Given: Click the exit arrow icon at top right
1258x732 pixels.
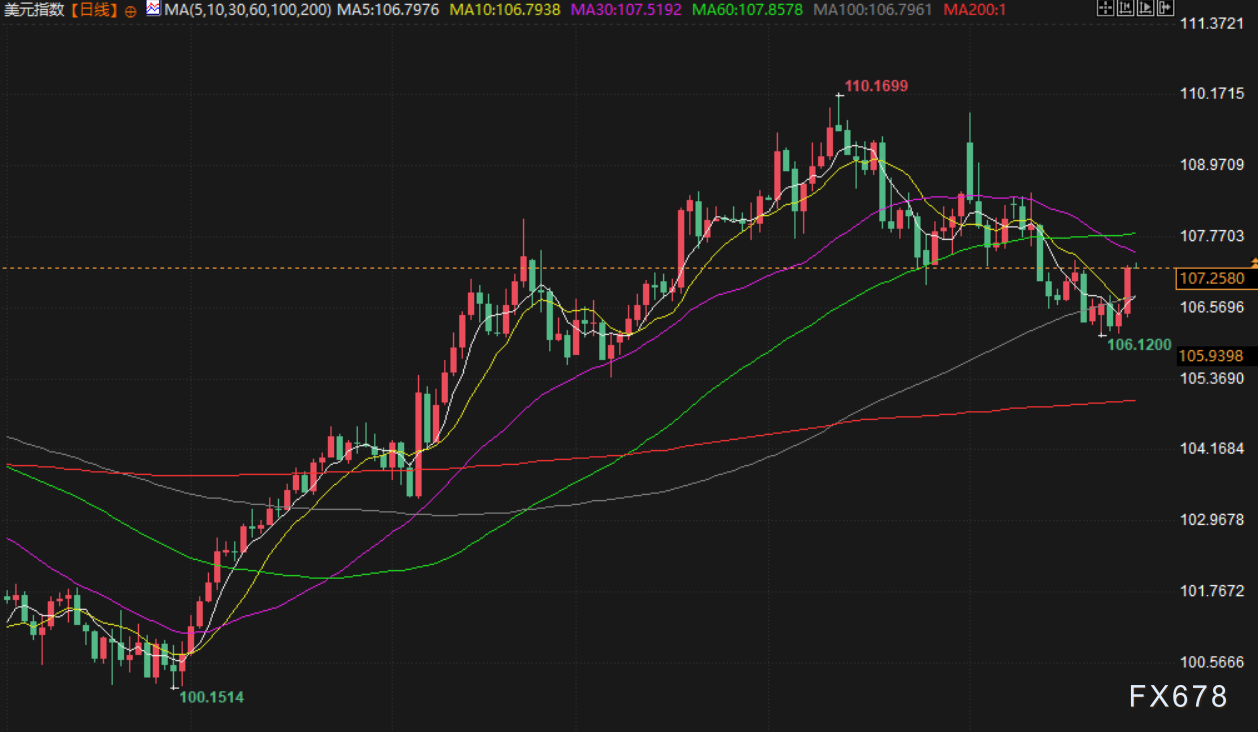Looking at the screenshot, I should point(1165,8).
